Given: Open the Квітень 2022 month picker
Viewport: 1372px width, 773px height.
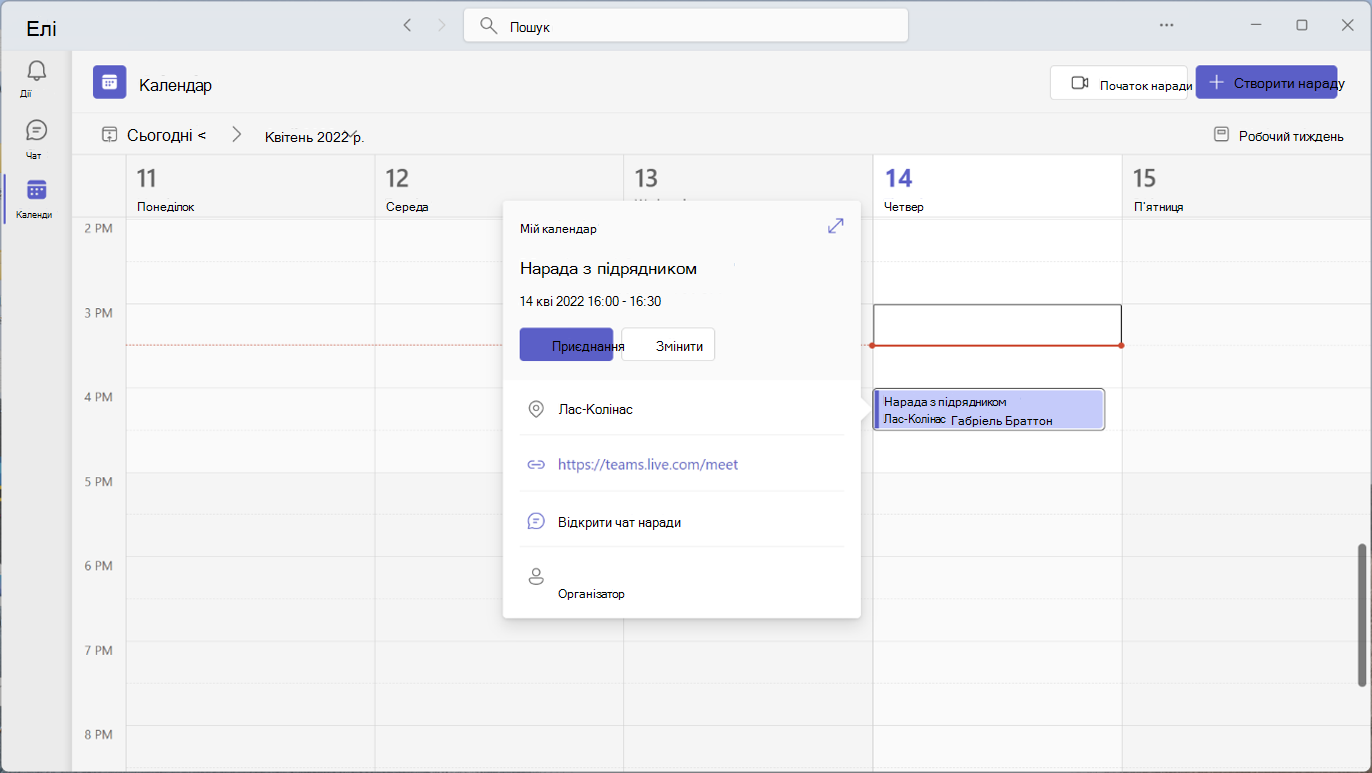Looking at the screenshot, I should coord(314,137).
